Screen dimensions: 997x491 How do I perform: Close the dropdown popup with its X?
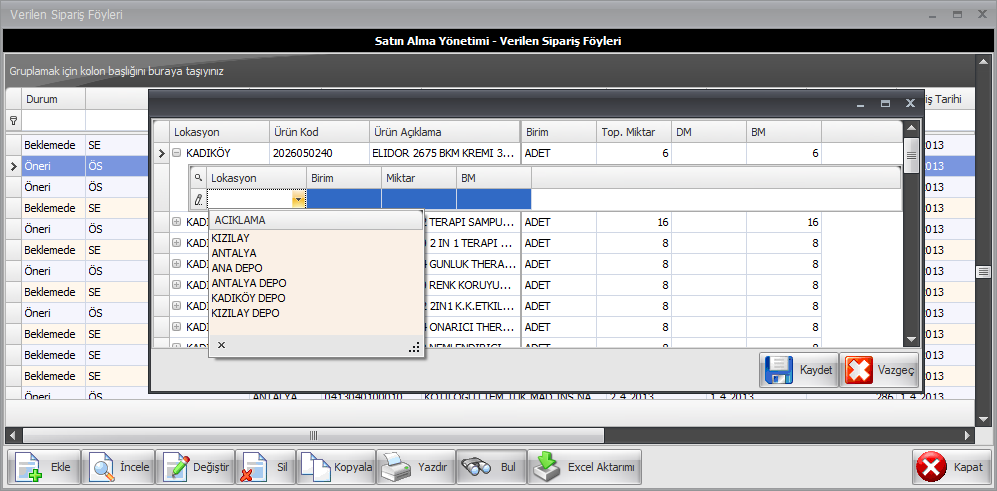point(221,345)
